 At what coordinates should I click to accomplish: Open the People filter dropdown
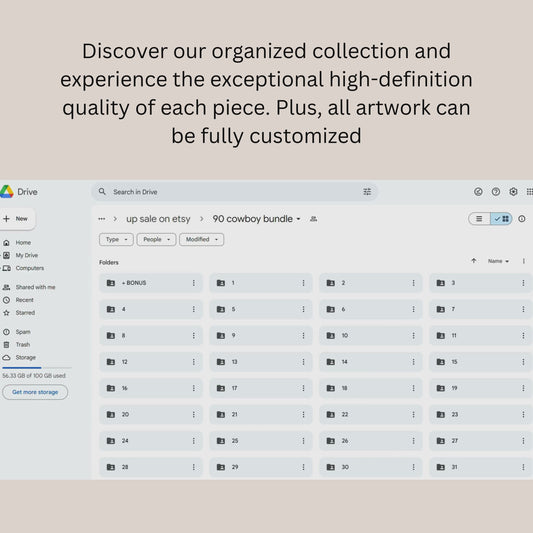[x=156, y=239]
